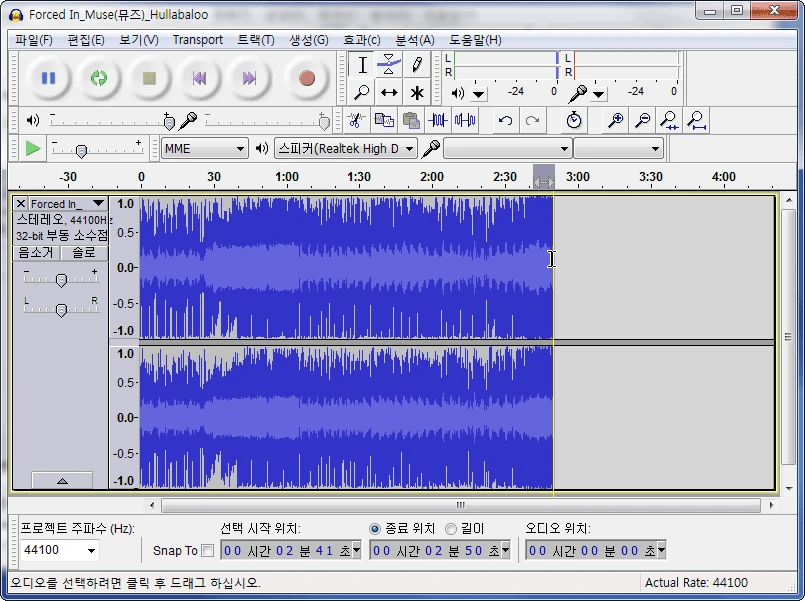Select the 길이 radio button

pos(450,529)
